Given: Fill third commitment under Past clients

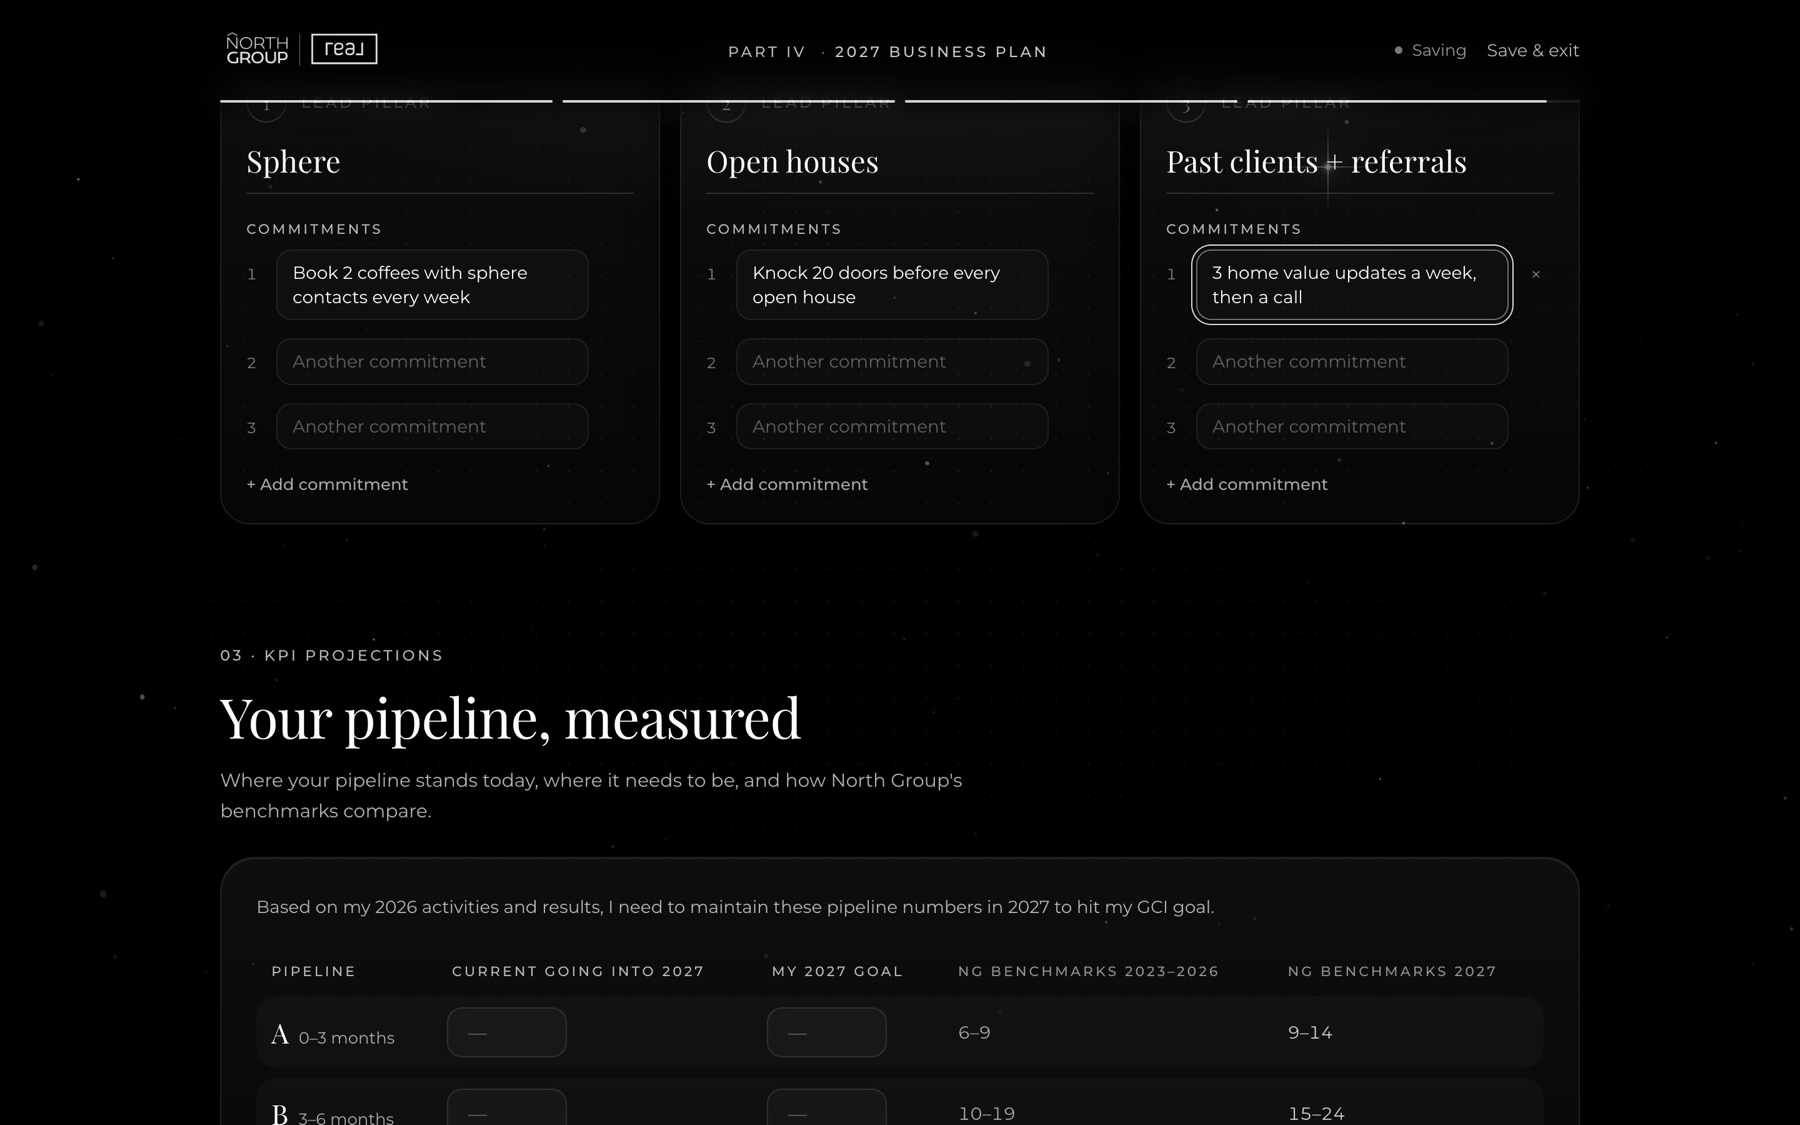Looking at the screenshot, I should tap(1352, 426).
